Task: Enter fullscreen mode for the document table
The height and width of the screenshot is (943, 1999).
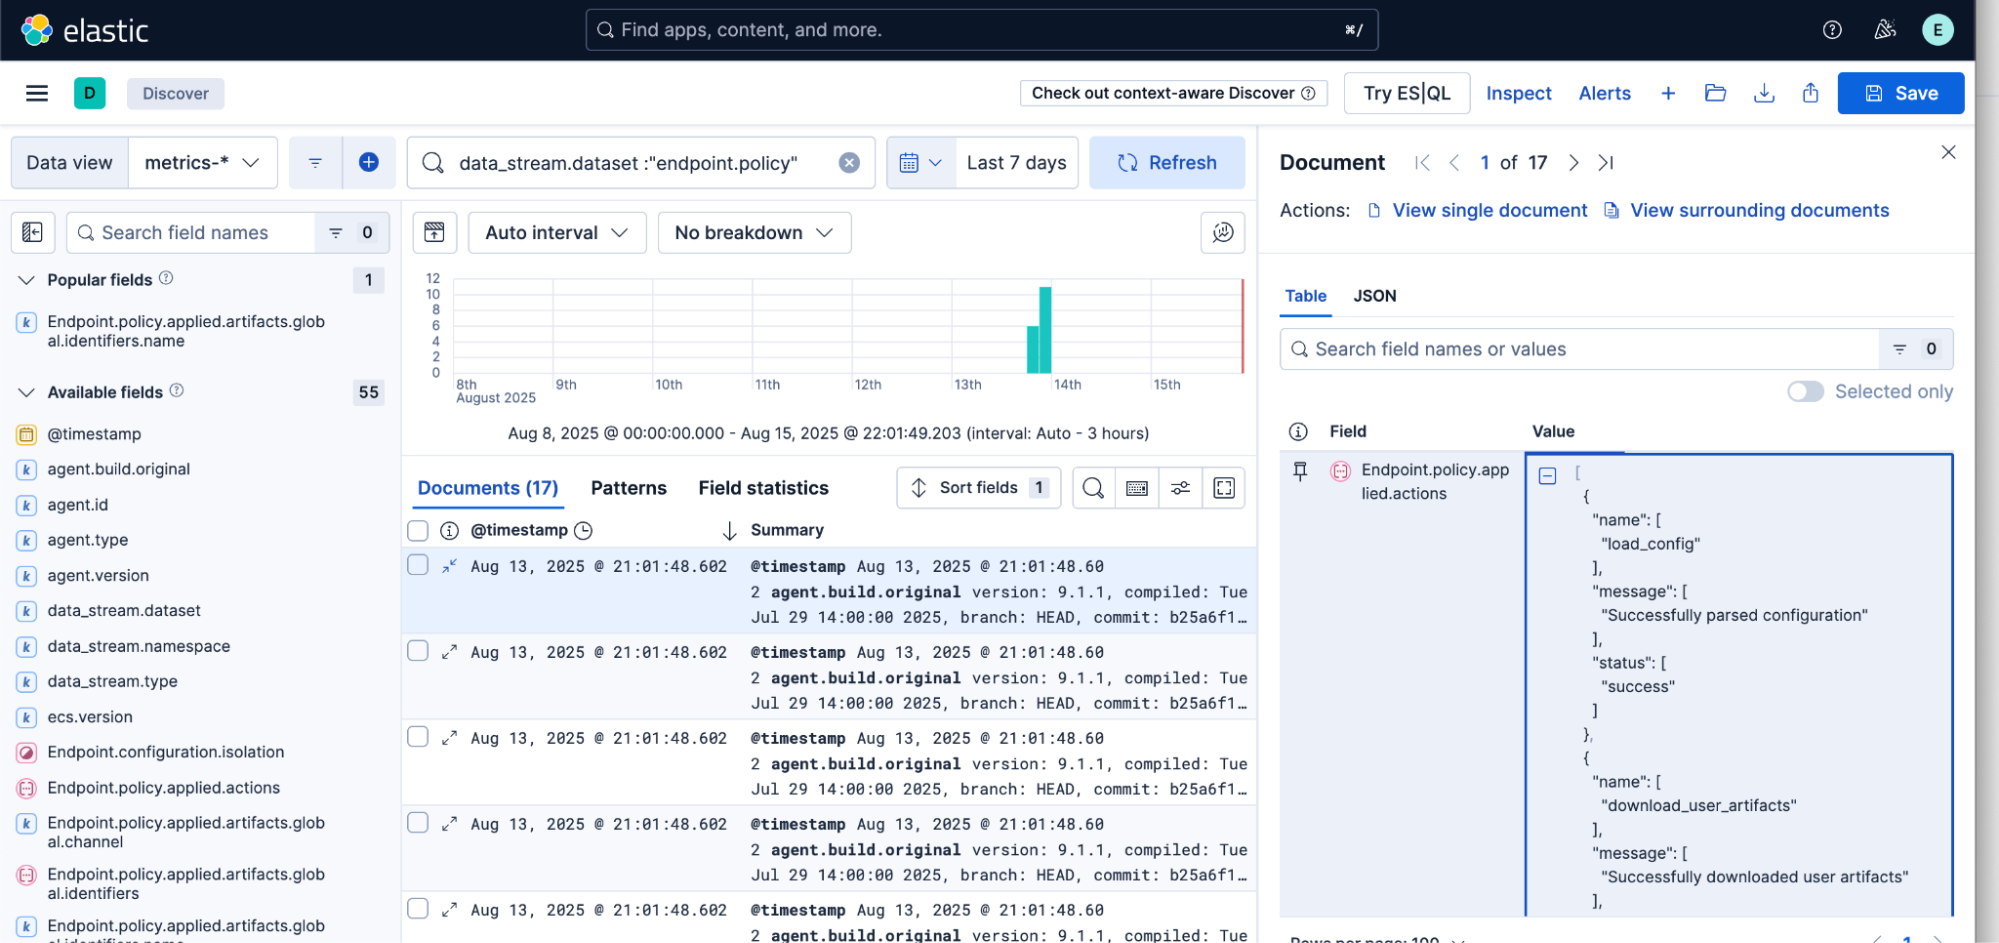Action: (1224, 488)
